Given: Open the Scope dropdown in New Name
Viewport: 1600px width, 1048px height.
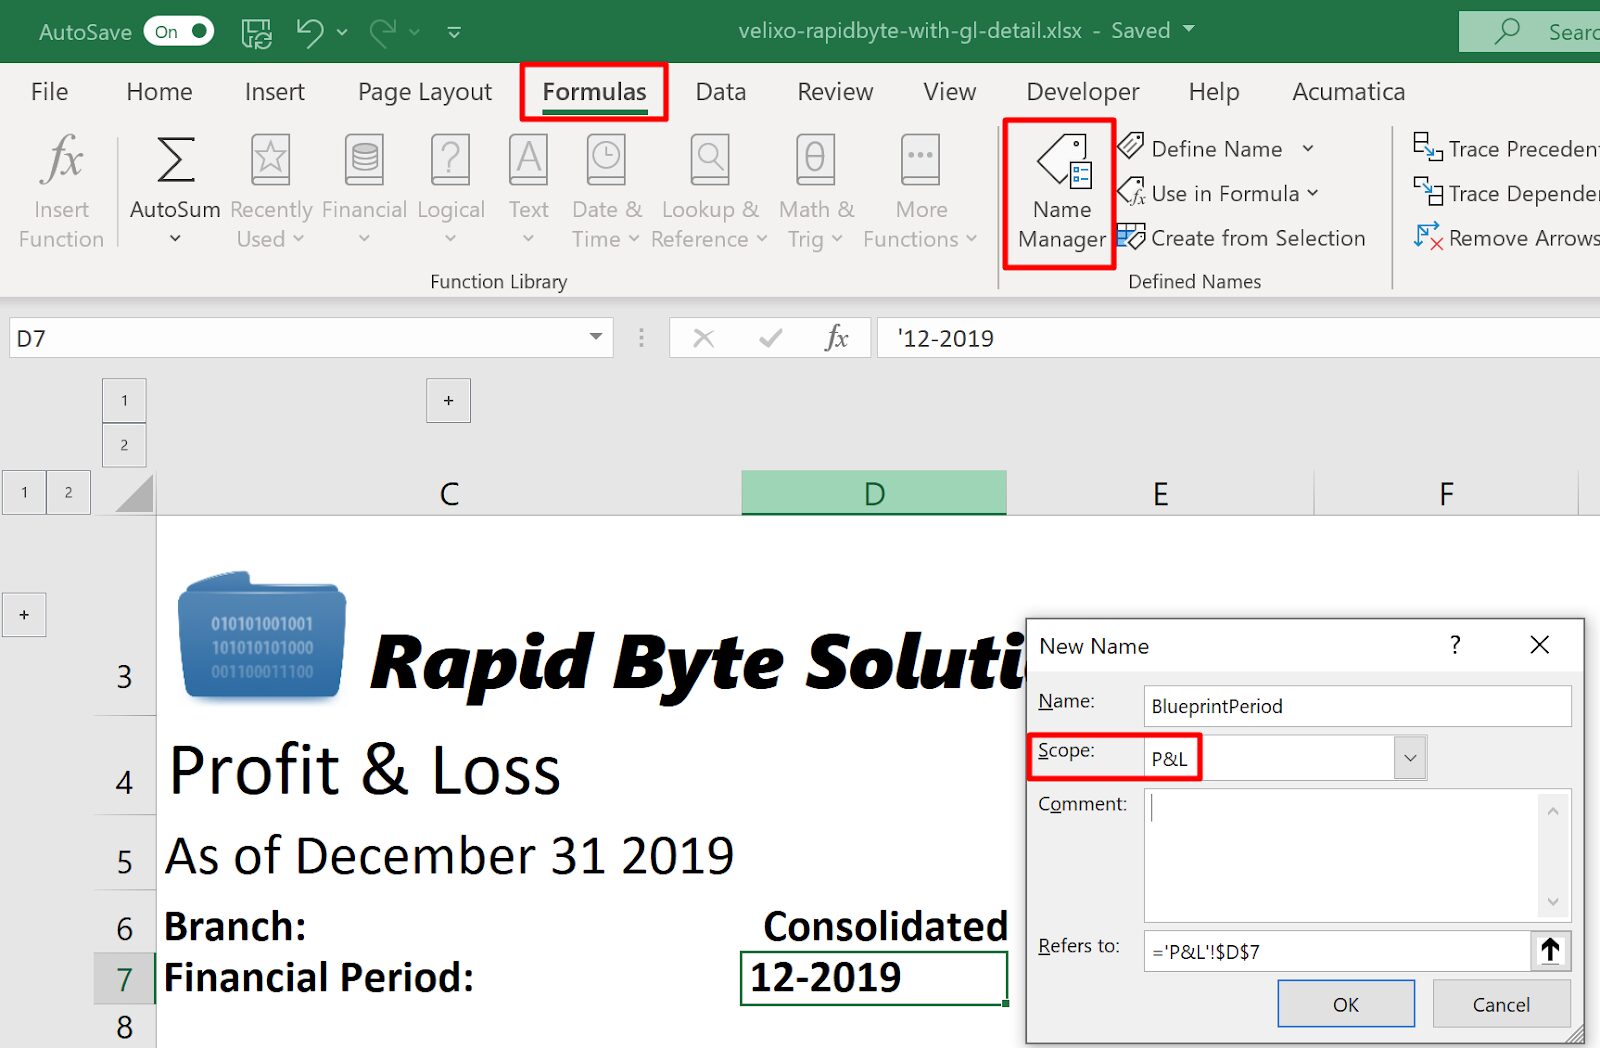Looking at the screenshot, I should [x=1410, y=758].
